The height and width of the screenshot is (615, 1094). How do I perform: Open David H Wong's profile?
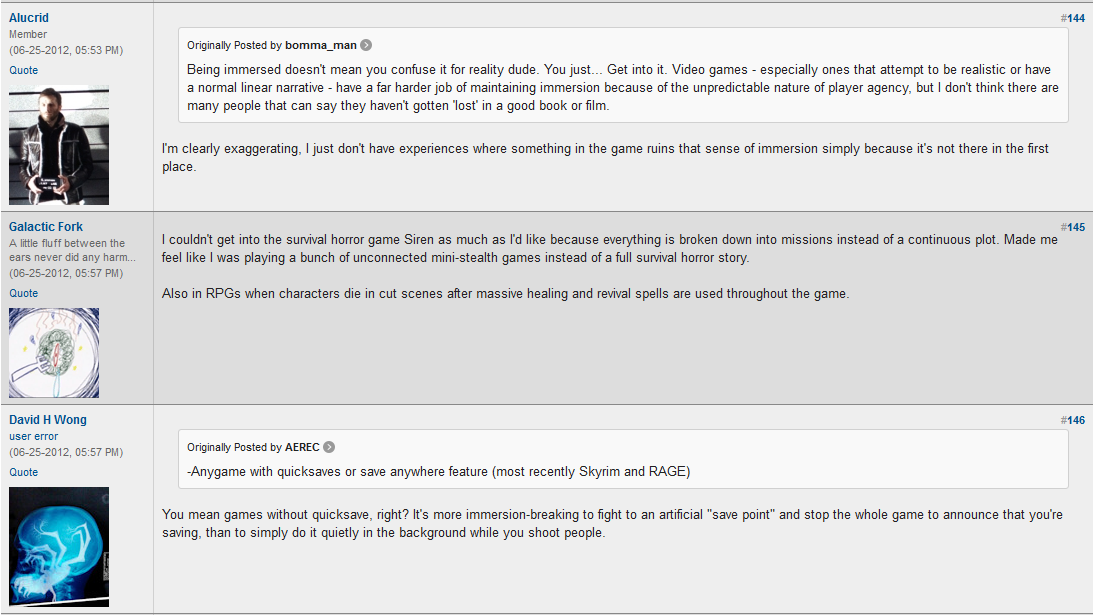point(48,420)
